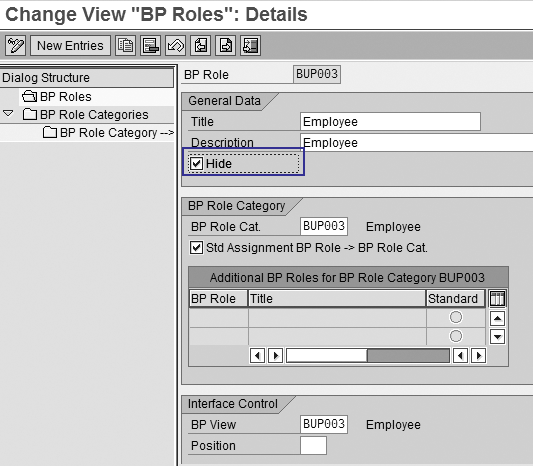Select BP Role Category --> tree item
This screenshot has height=466, width=533.
tap(108, 133)
